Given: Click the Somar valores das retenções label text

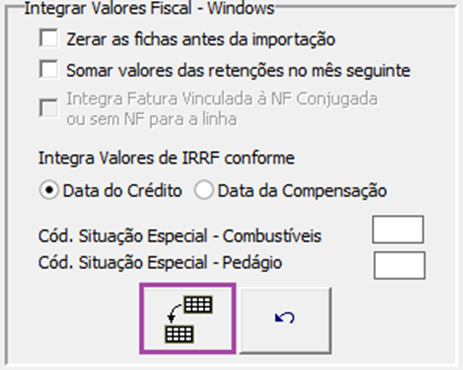Looking at the screenshot, I should (x=238, y=71).
